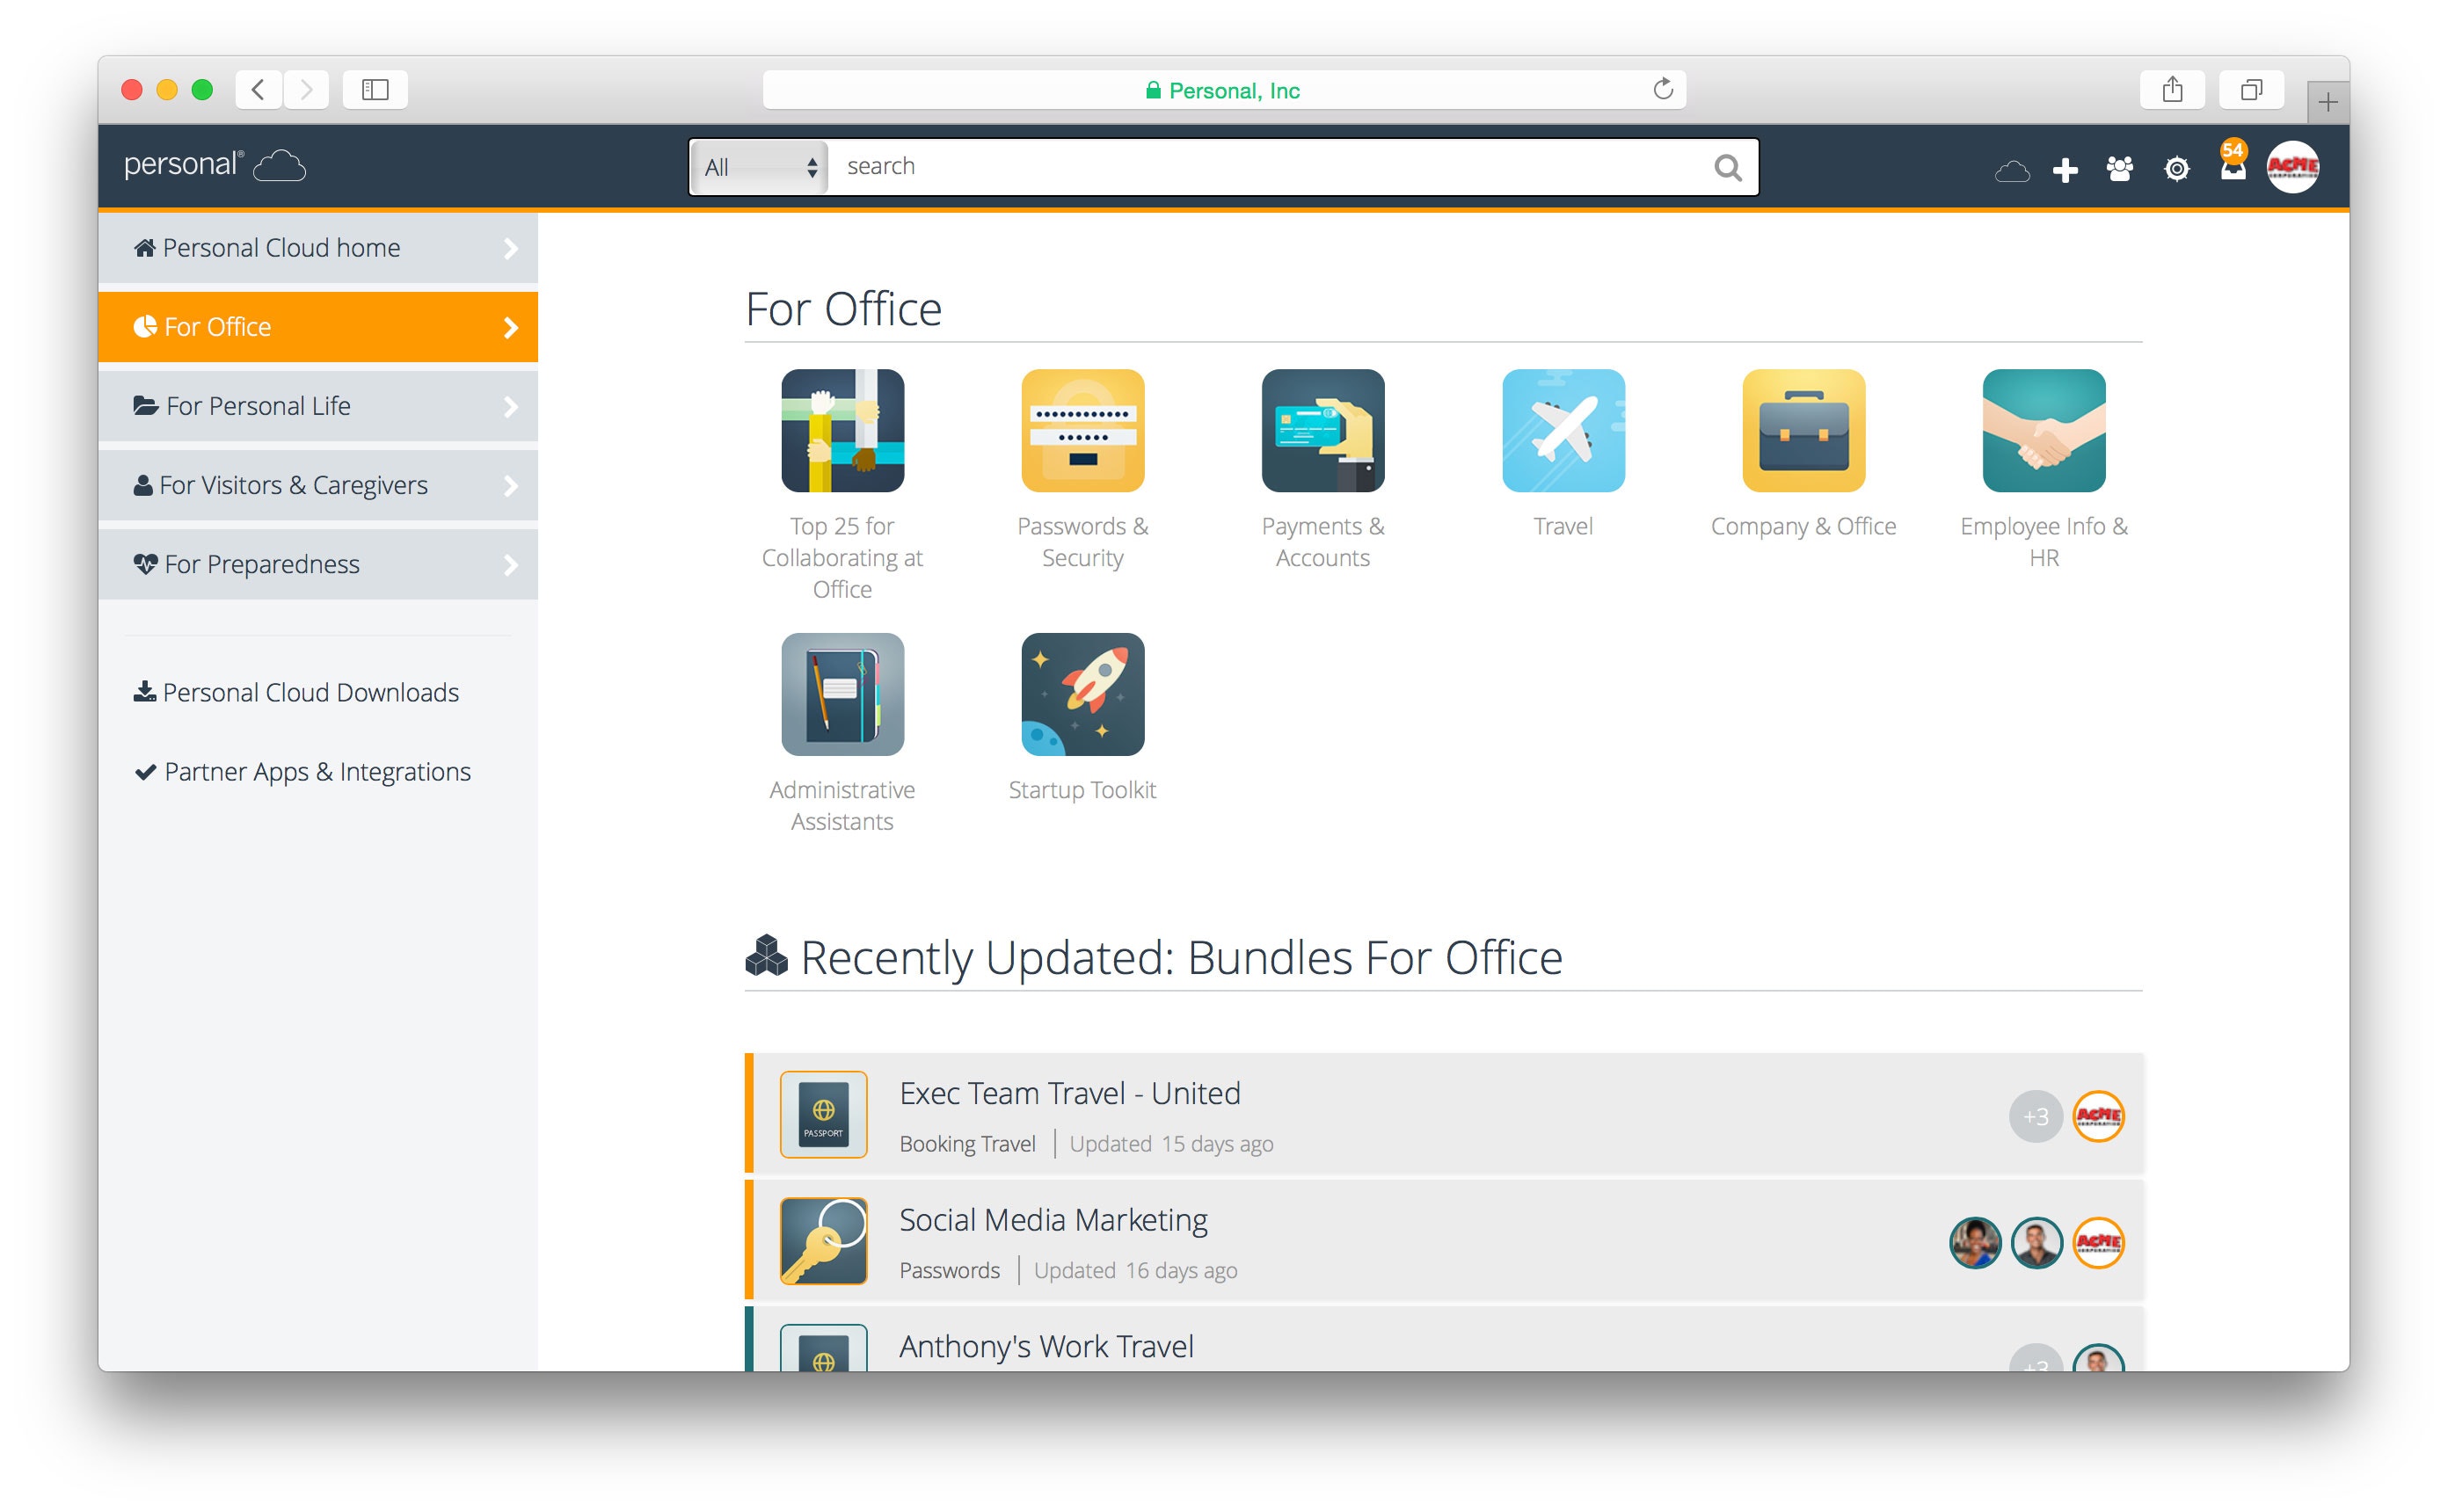Open the Passwords & Security category icon
Viewport: 2448px width, 1512px height.
pyautogui.click(x=1082, y=430)
